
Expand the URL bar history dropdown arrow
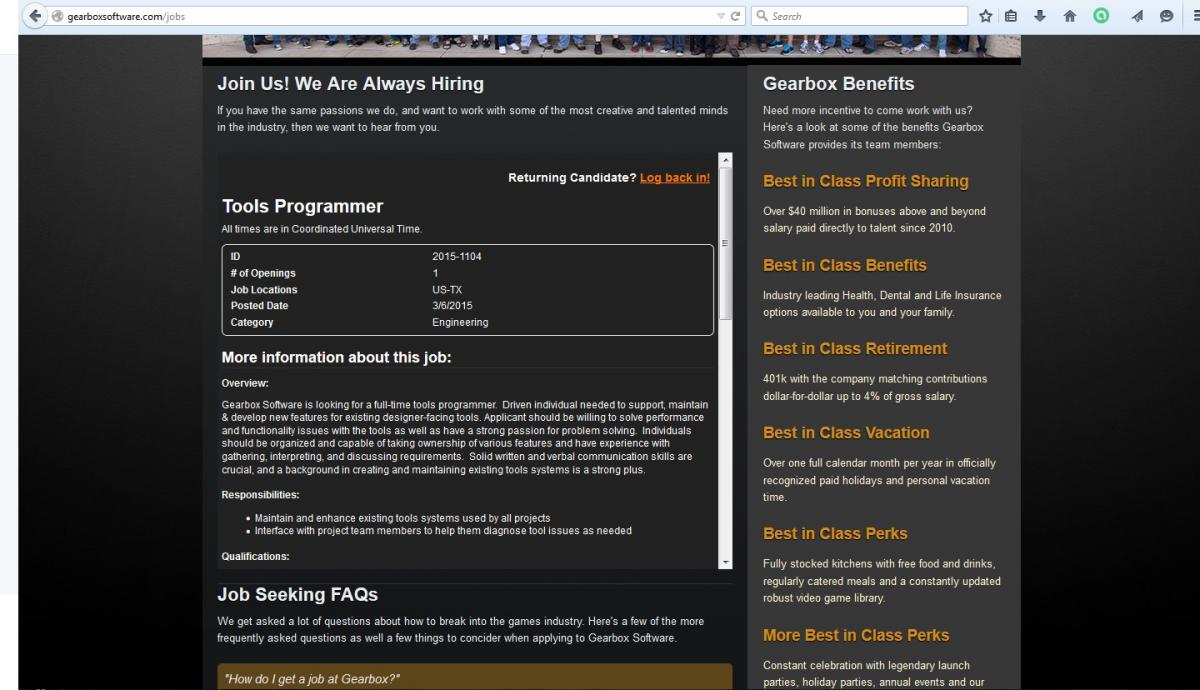[721, 16]
